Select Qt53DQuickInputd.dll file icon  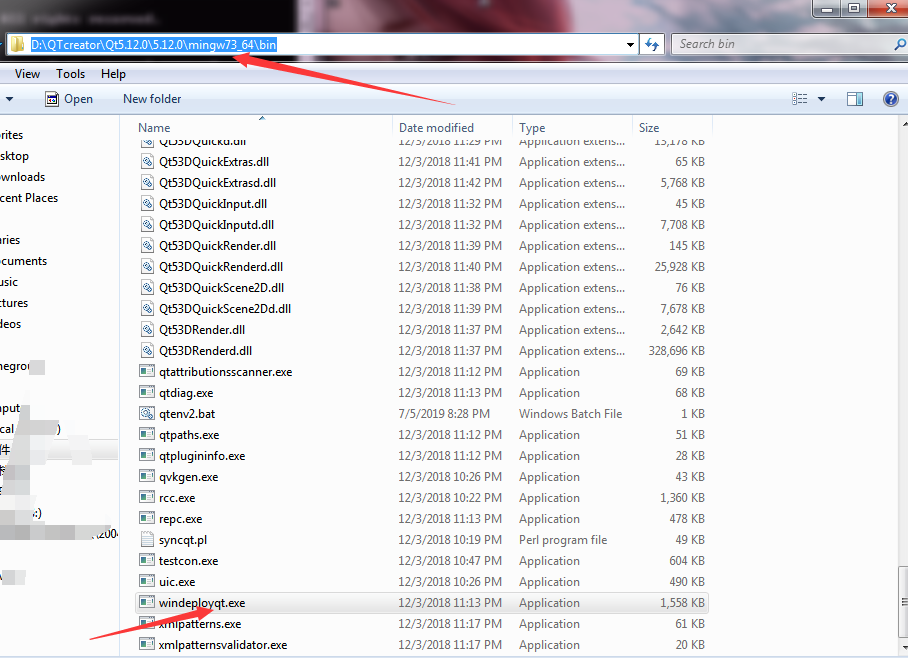point(148,225)
